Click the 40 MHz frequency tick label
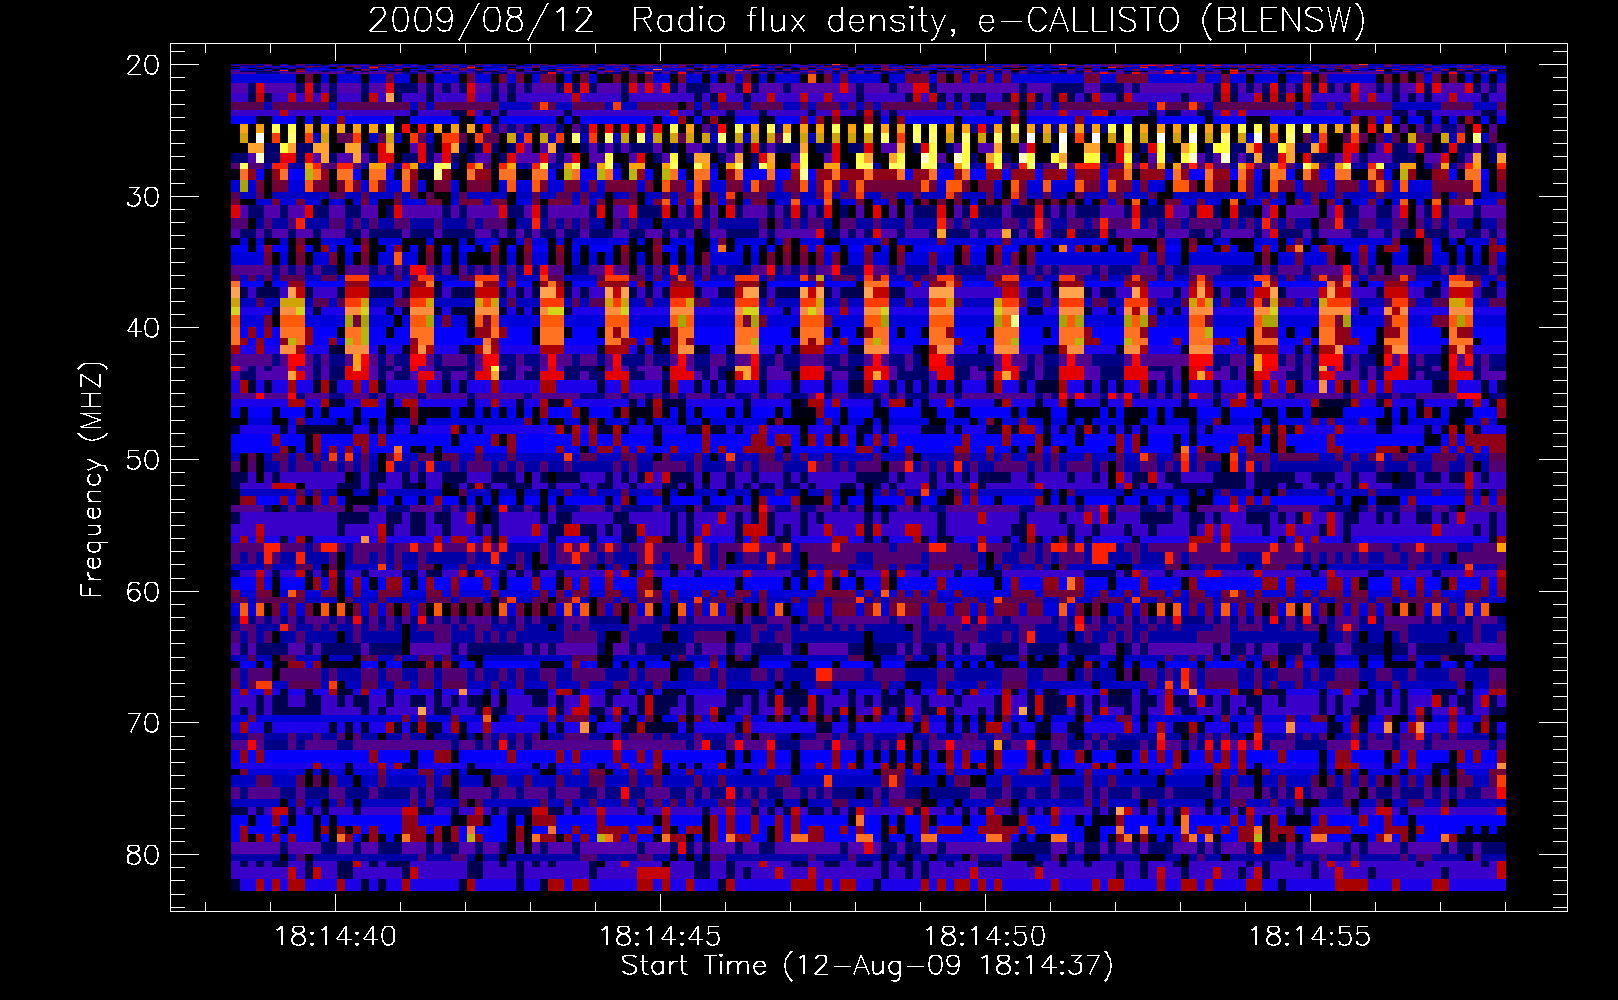The width and height of the screenshot is (1618, 1000). [144, 329]
